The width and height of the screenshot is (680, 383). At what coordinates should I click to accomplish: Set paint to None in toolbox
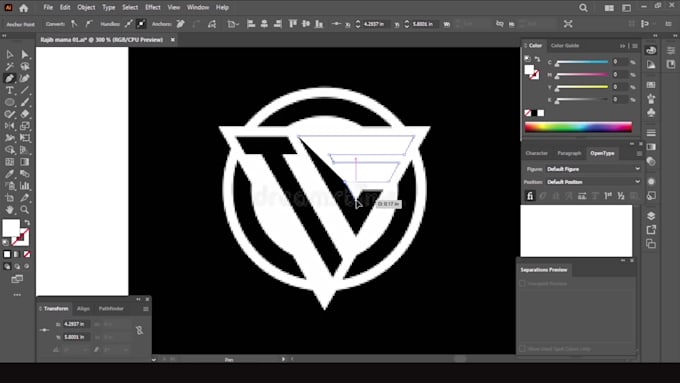[27, 254]
